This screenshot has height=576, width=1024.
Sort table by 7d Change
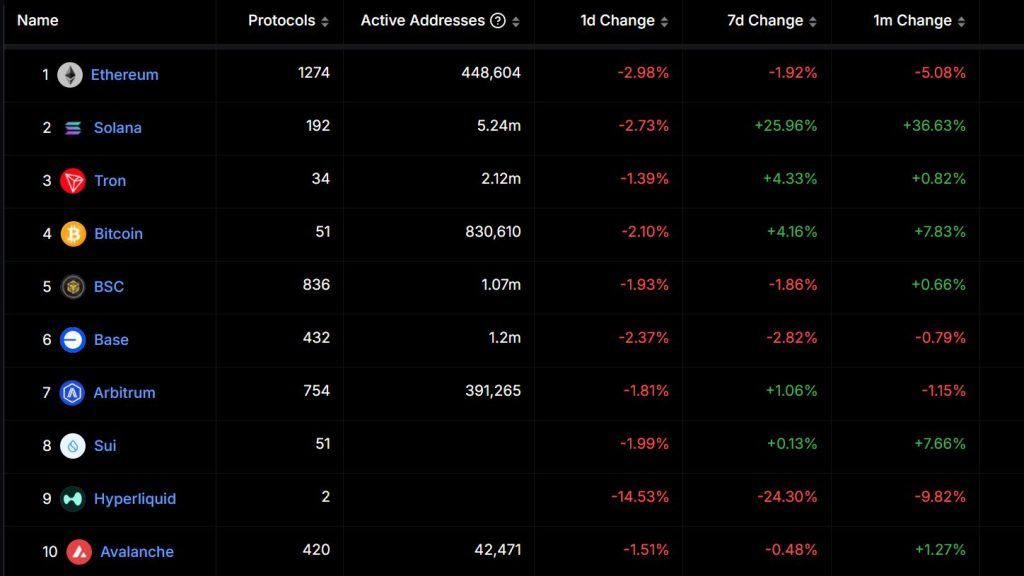pos(813,21)
